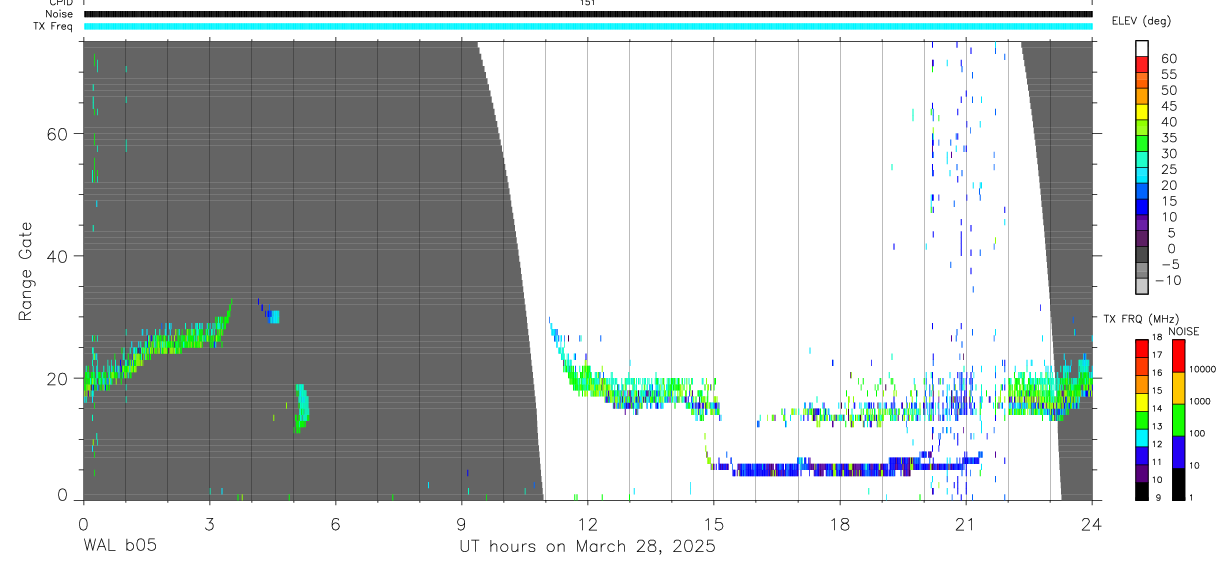The image size is (1228, 567).
Task: Click the 1000 tick on the NOISE colorbar
Action: 1200,401
